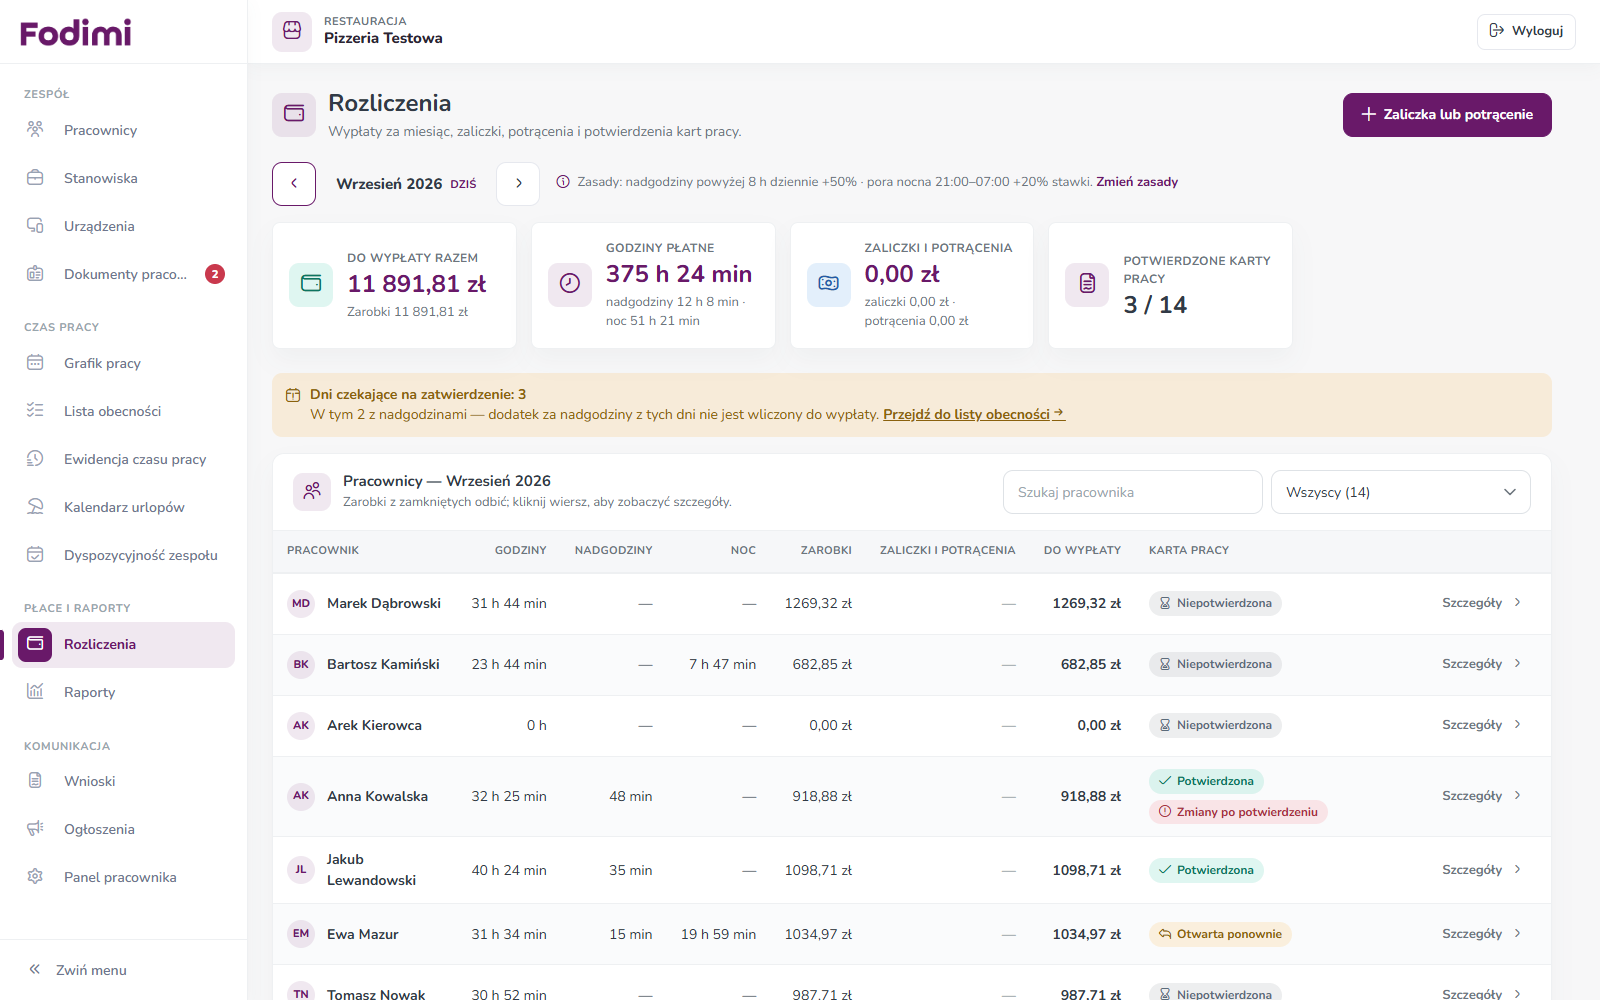Click the Godziny płatne clock icon
Viewport: 1600px width, 1000px height.
pyautogui.click(x=570, y=284)
